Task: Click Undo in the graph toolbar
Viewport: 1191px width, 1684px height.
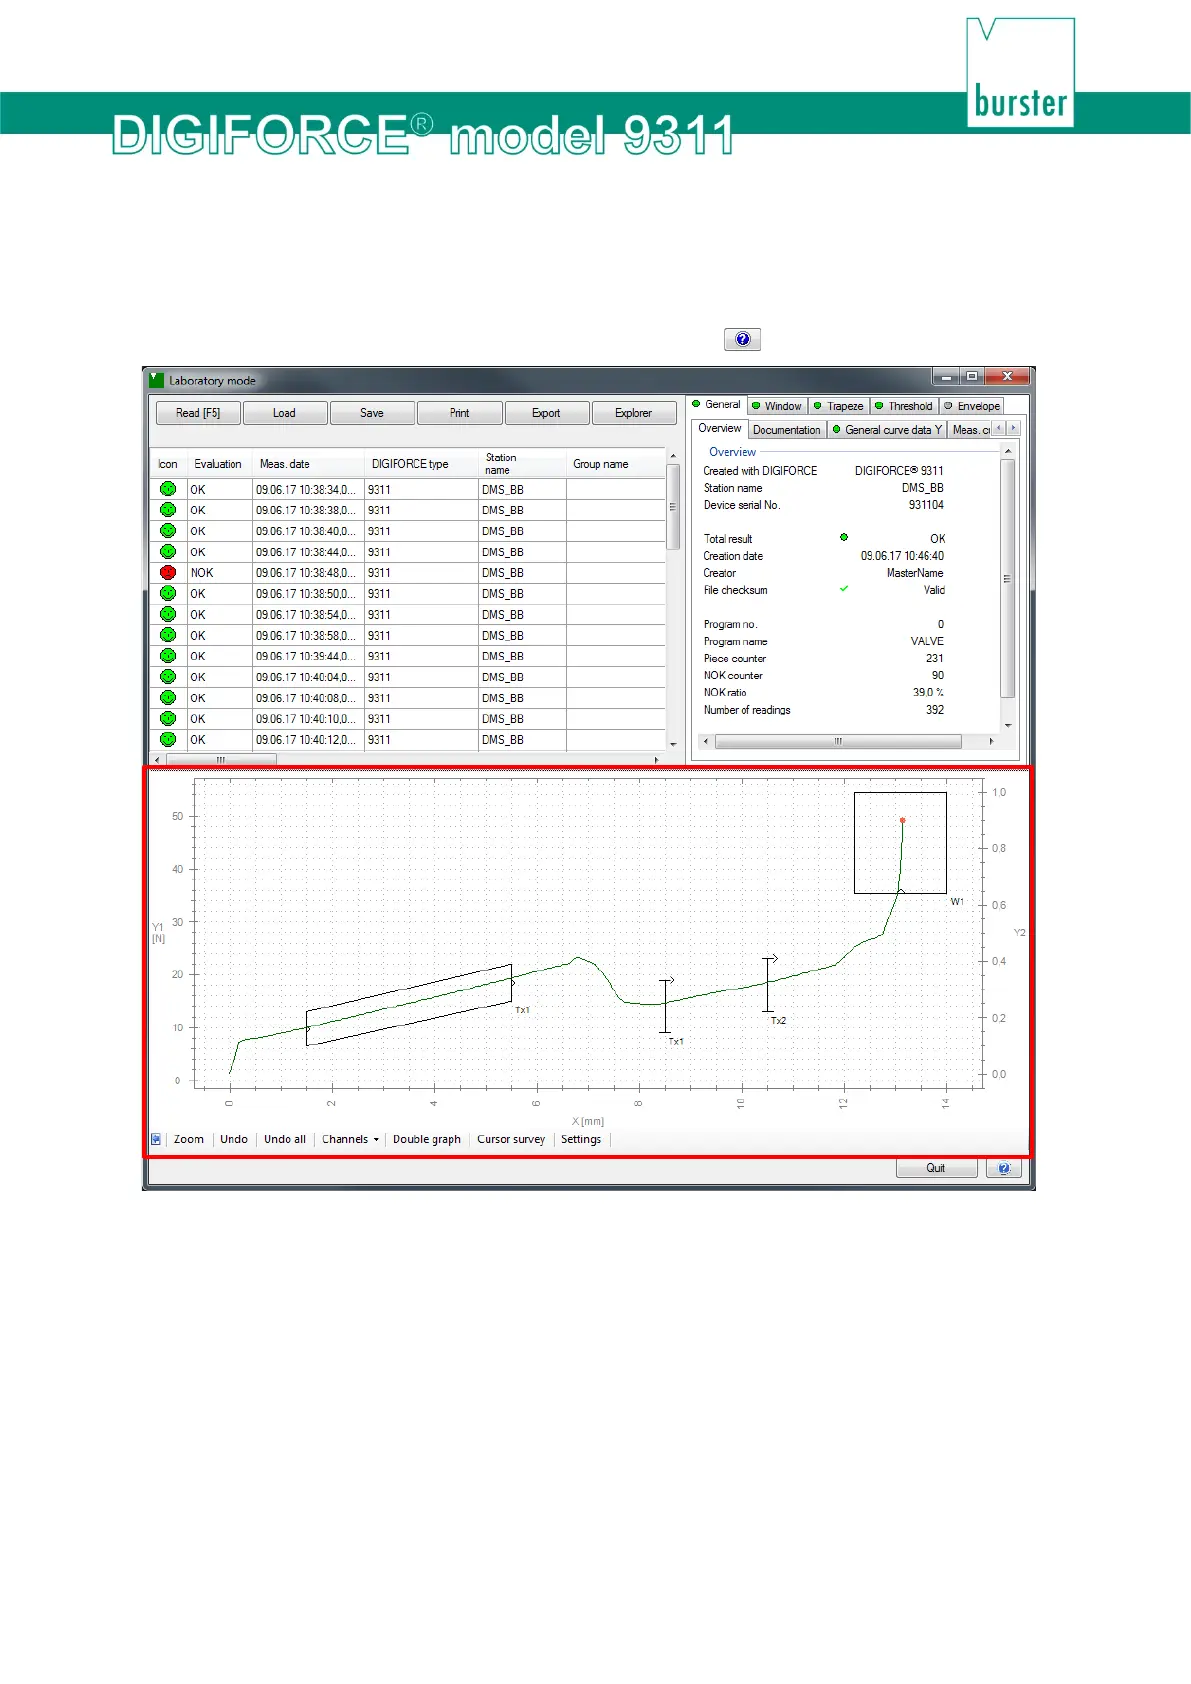Action: (x=234, y=1139)
